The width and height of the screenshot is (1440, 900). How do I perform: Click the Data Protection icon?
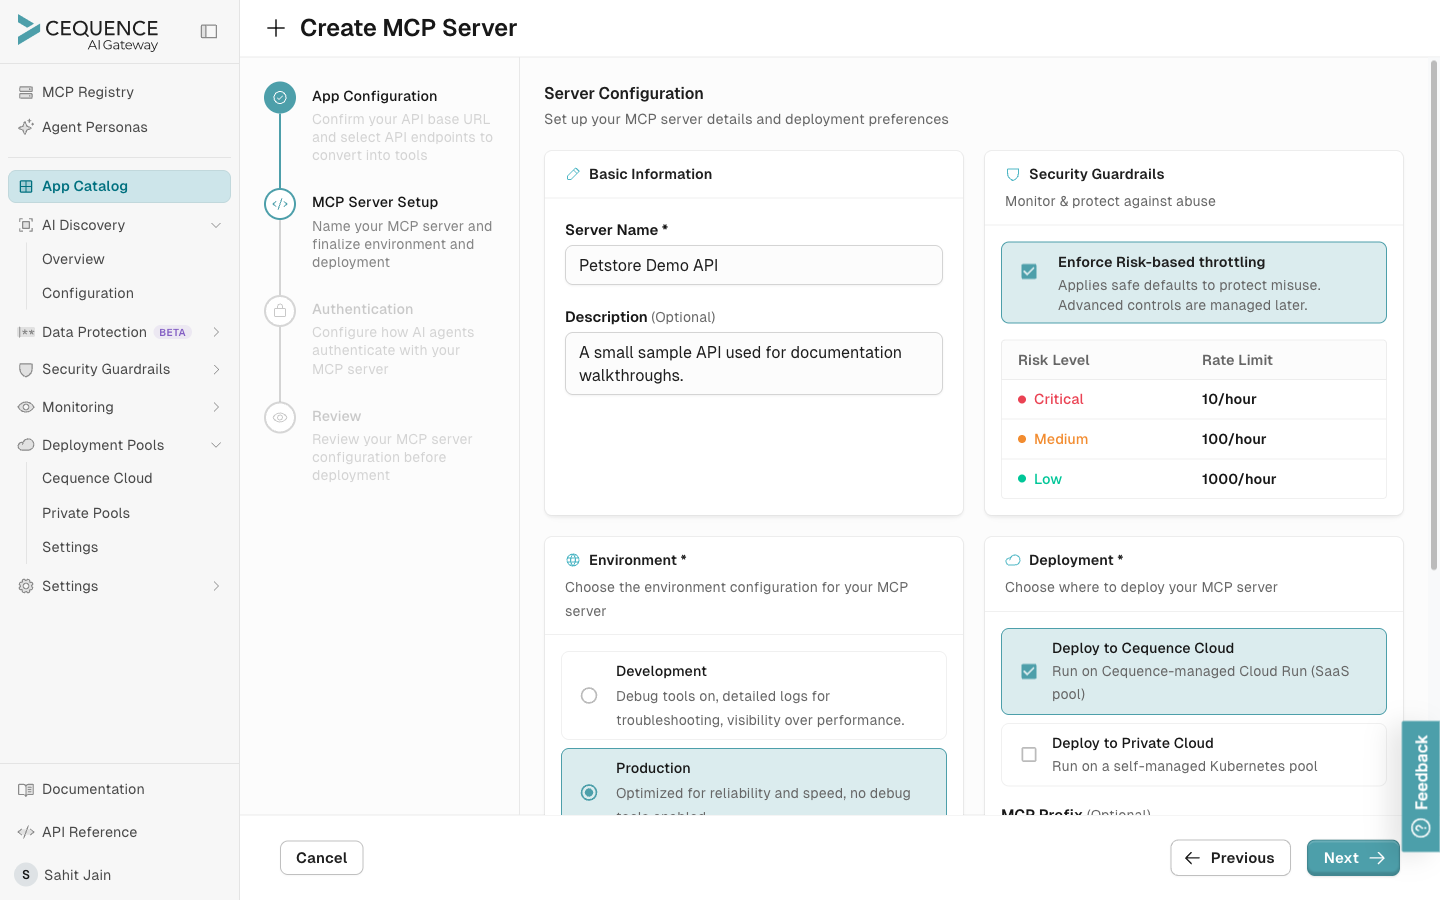(26, 332)
